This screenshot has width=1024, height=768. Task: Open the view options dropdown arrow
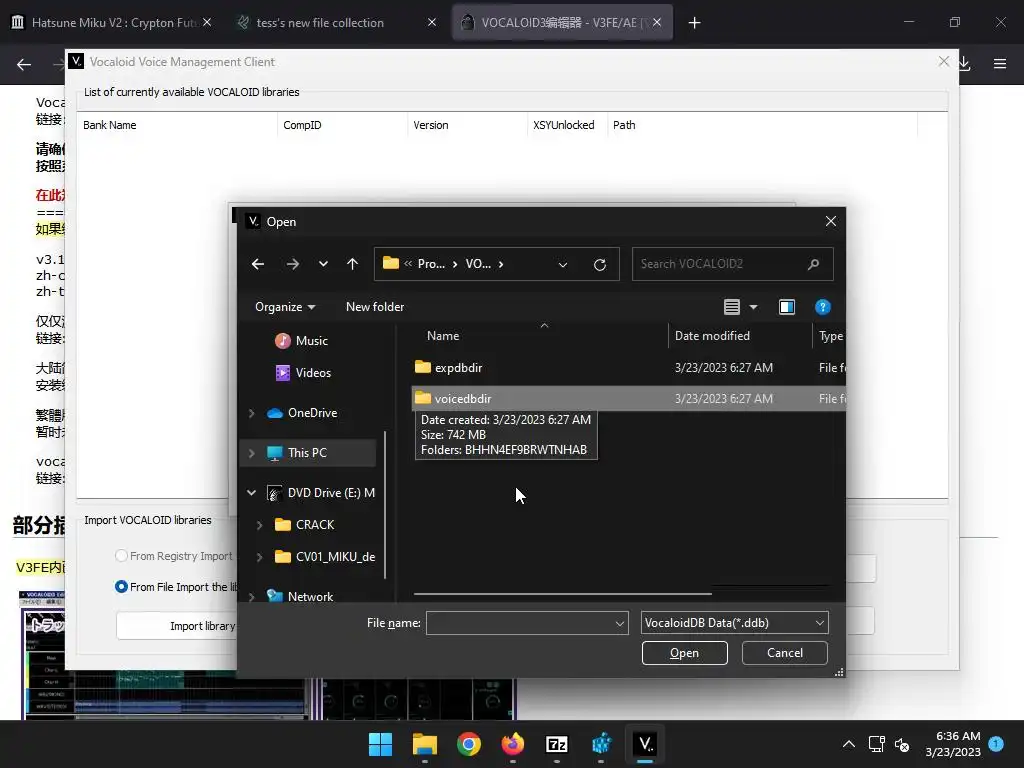coord(753,307)
